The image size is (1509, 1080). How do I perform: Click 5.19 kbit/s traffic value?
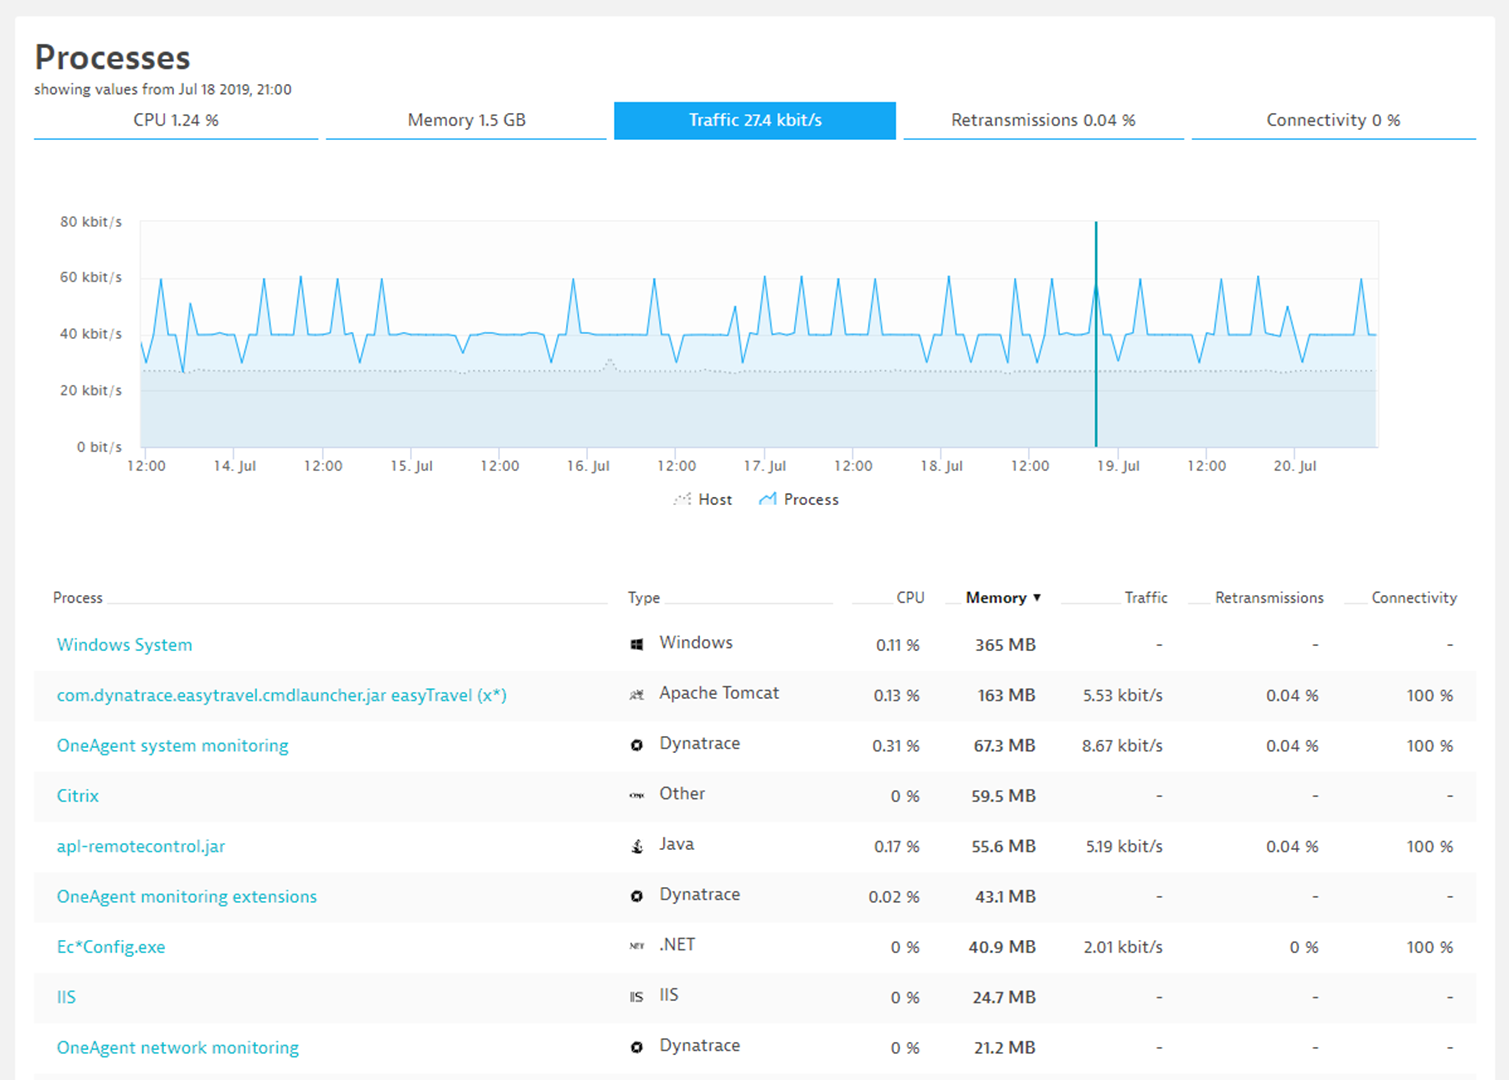pyautogui.click(x=1124, y=846)
